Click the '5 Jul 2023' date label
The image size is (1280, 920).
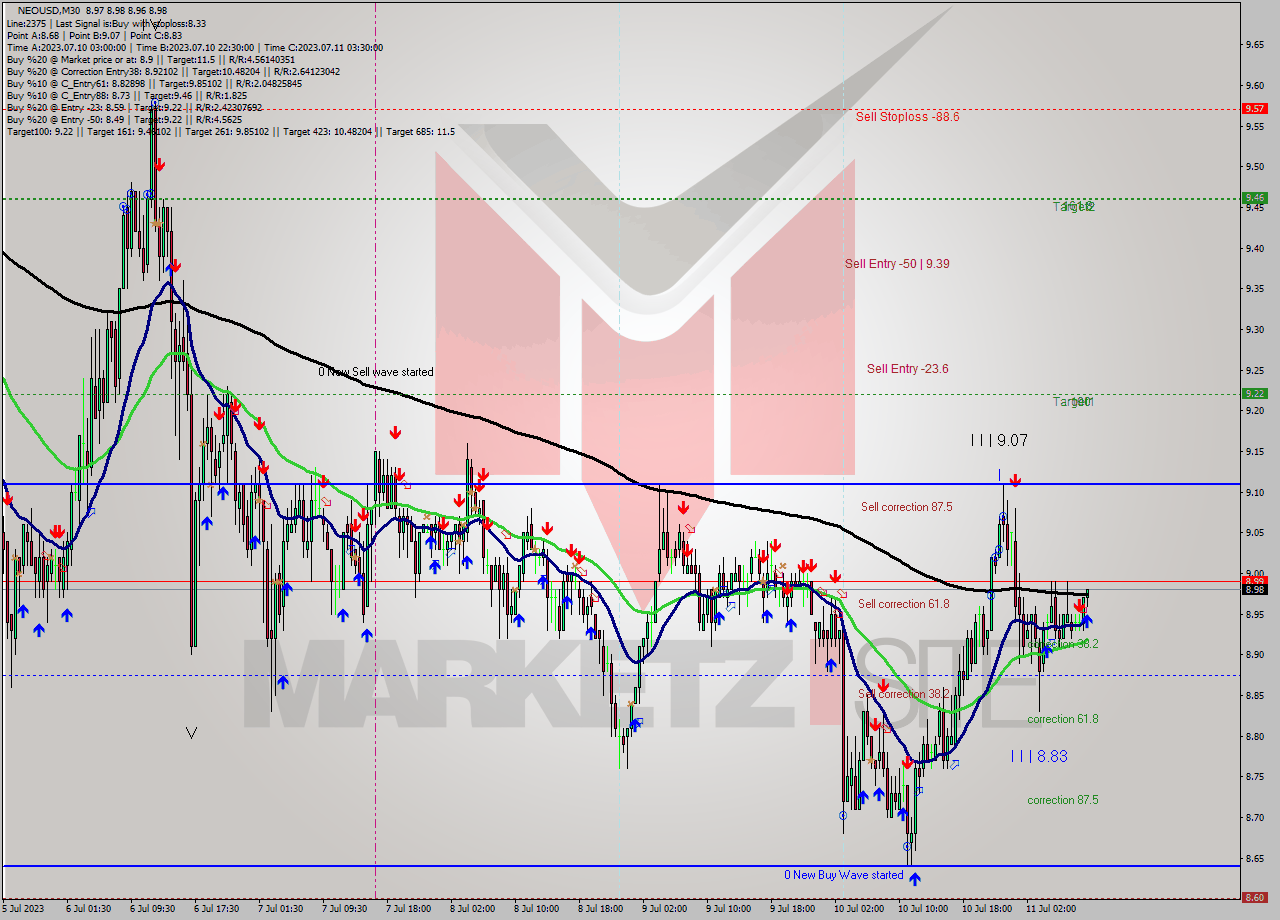pyautogui.click(x=24, y=909)
